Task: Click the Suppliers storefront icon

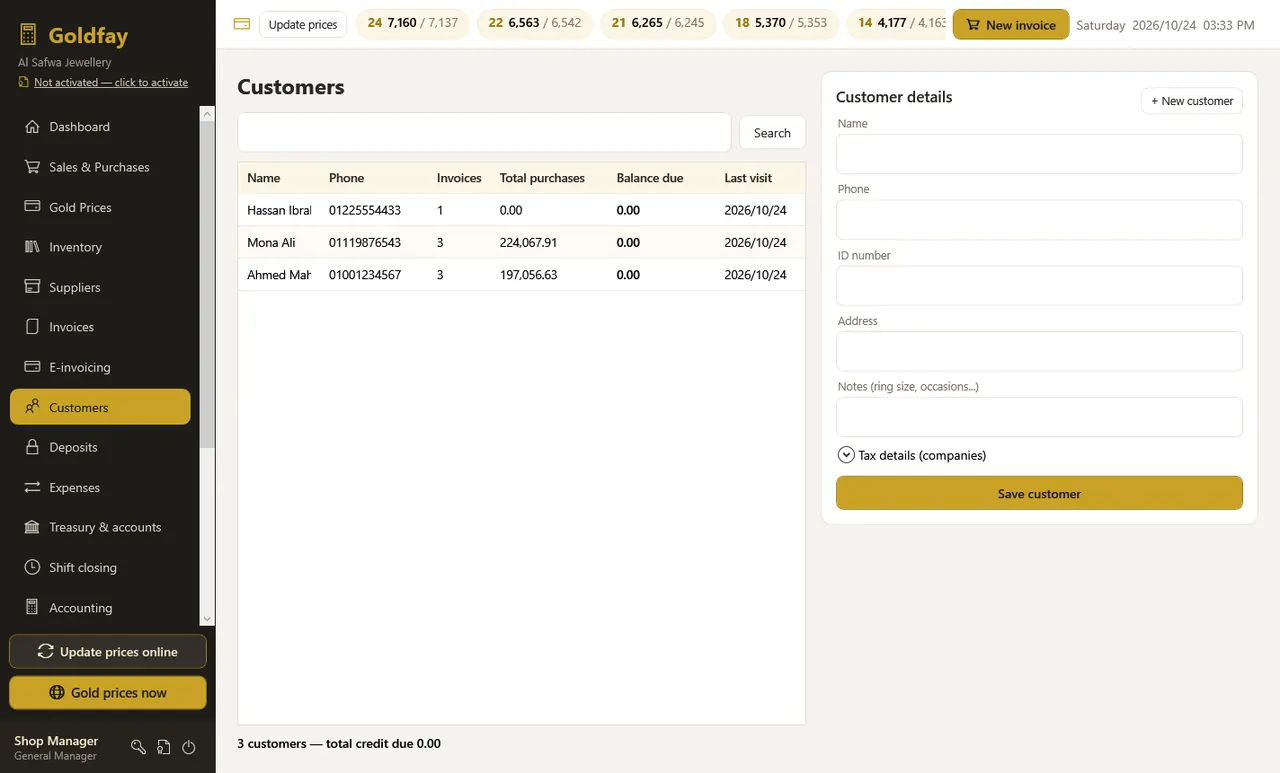Action: coord(32,287)
